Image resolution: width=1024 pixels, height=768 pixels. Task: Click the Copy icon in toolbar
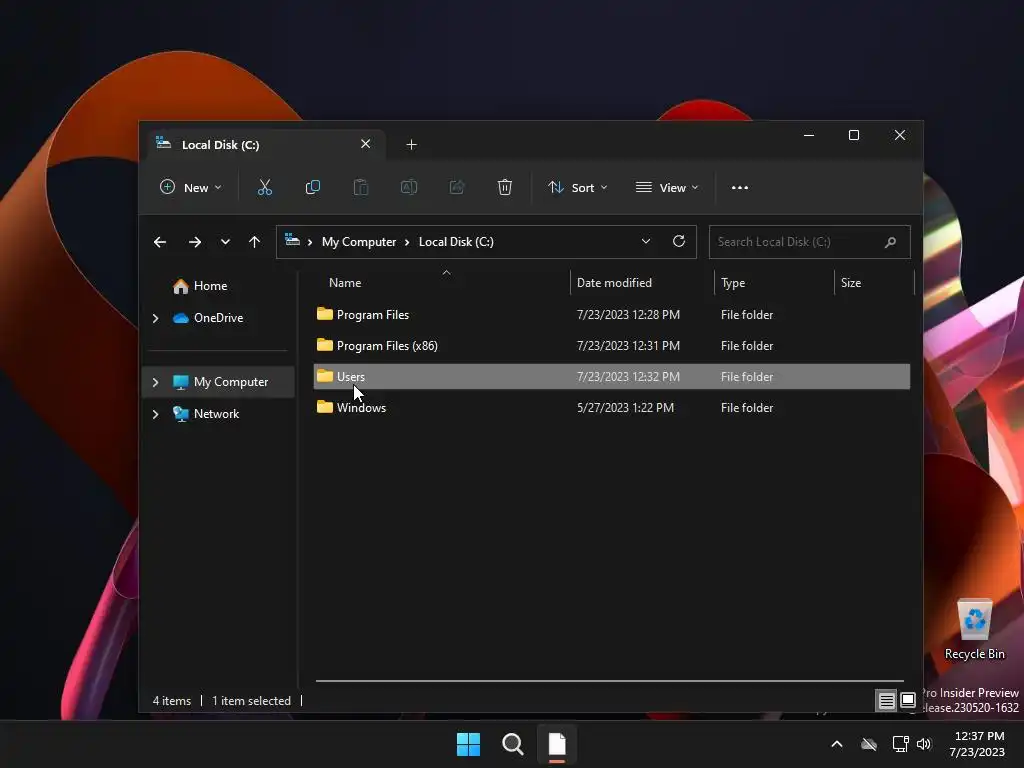coord(313,187)
